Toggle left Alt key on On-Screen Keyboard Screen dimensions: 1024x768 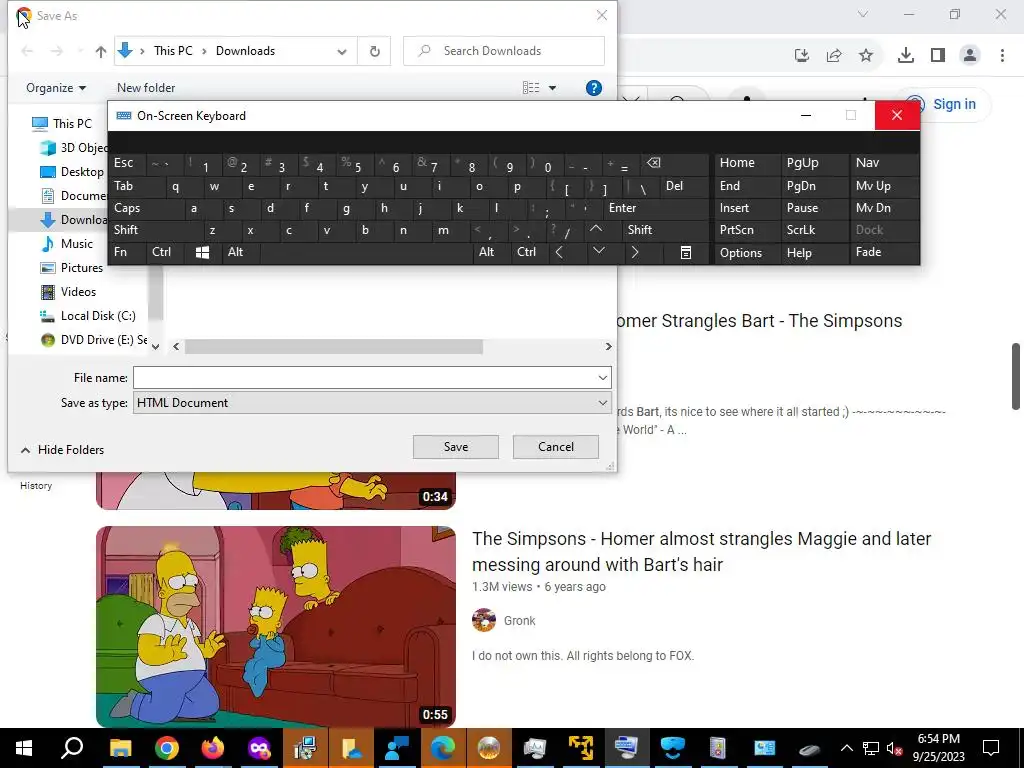pos(241,252)
